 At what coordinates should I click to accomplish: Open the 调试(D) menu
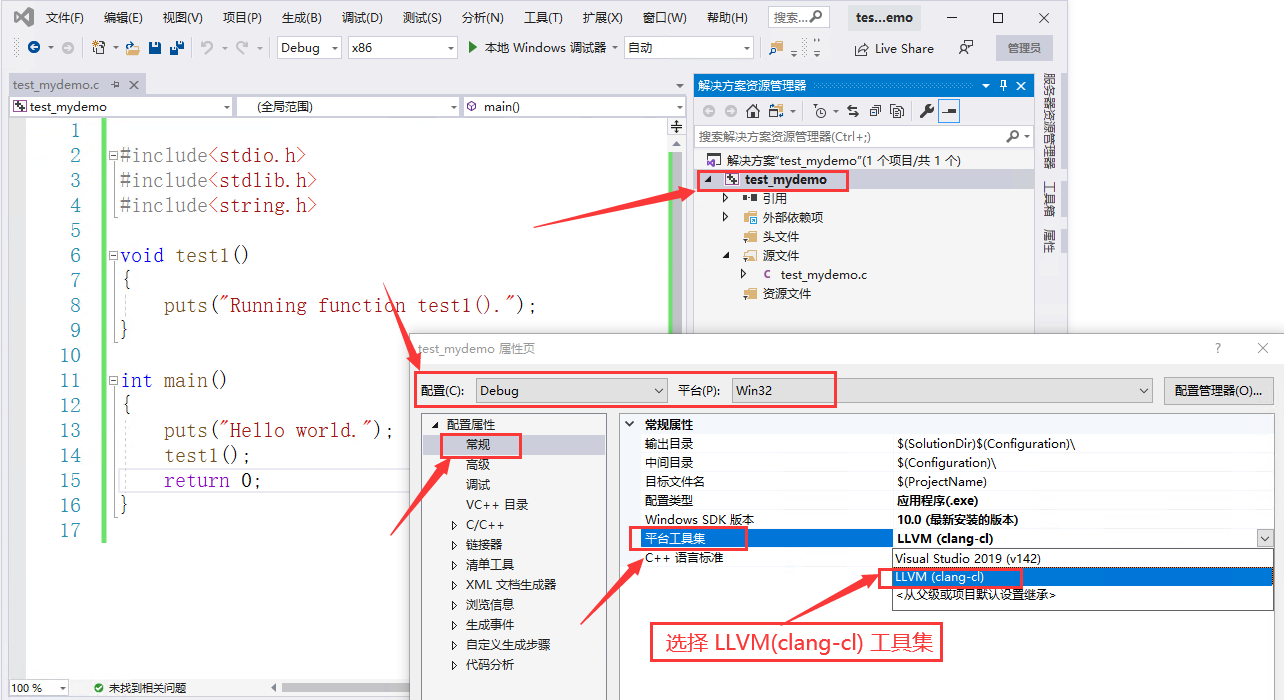(x=361, y=18)
